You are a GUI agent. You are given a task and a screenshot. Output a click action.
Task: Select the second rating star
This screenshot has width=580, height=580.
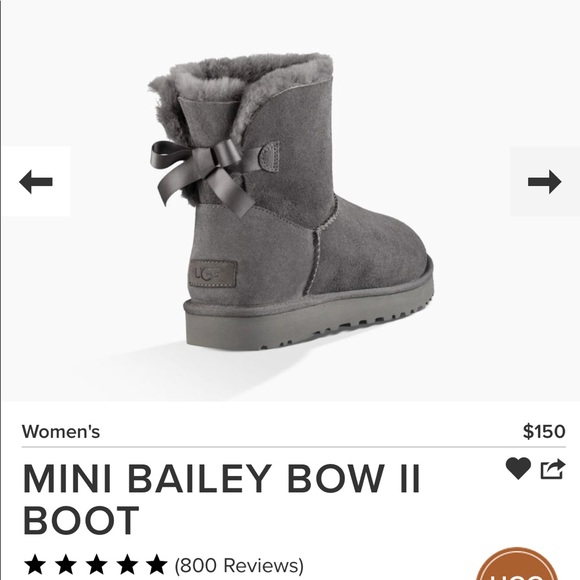click(66, 564)
